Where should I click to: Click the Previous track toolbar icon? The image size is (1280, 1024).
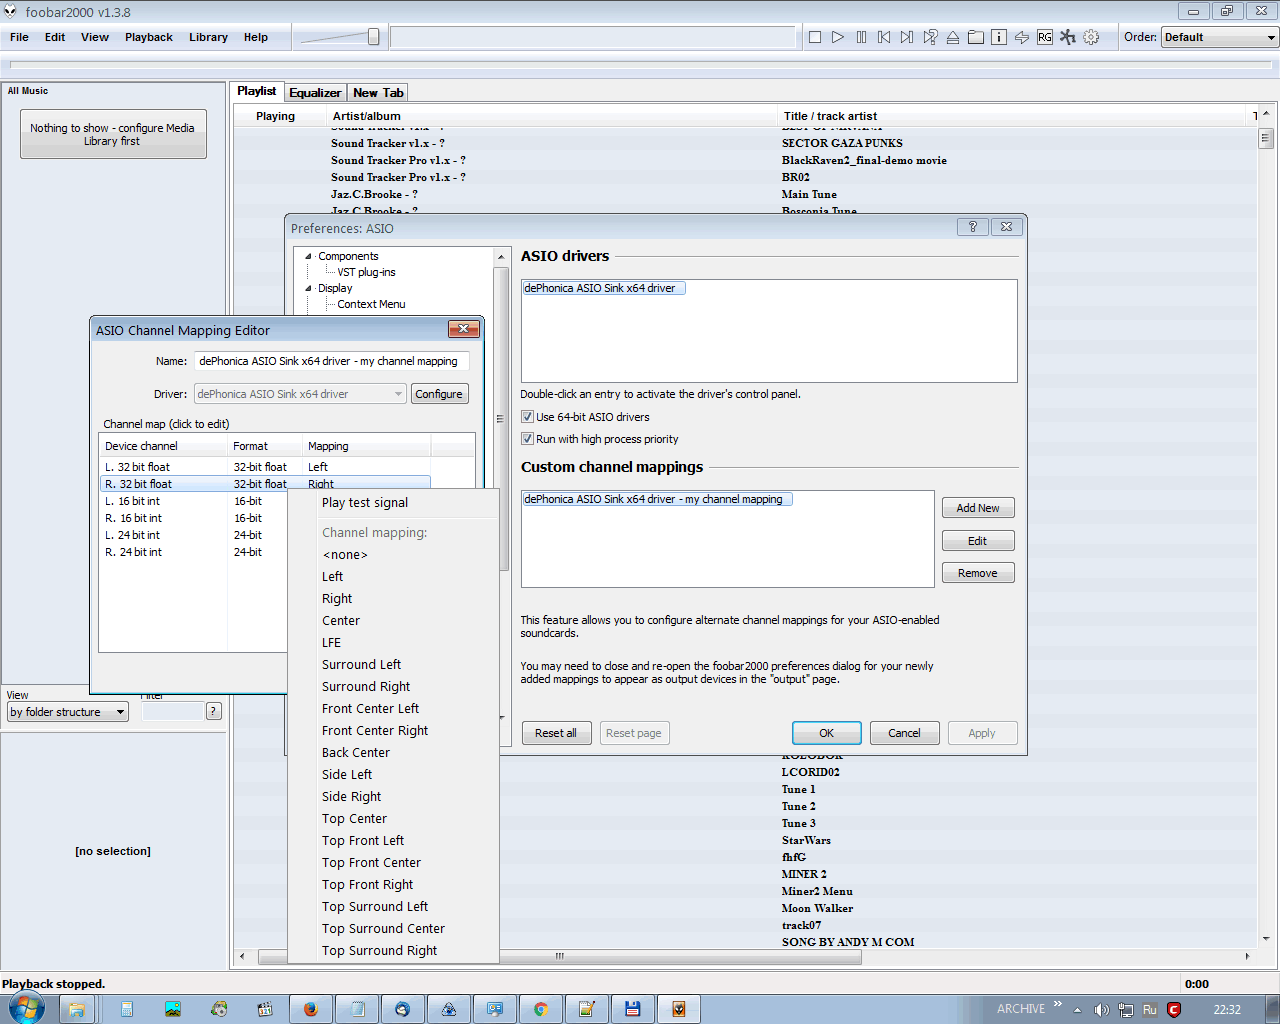pos(884,37)
